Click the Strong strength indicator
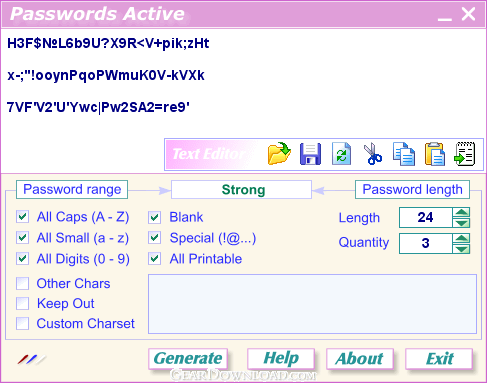487x383 pixels. click(x=242, y=190)
